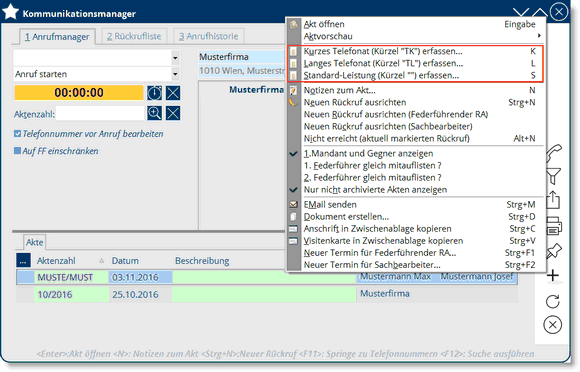580x372 pixels.
Task: Click the circular refresh icon in the sidebar
Action: tap(553, 301)
